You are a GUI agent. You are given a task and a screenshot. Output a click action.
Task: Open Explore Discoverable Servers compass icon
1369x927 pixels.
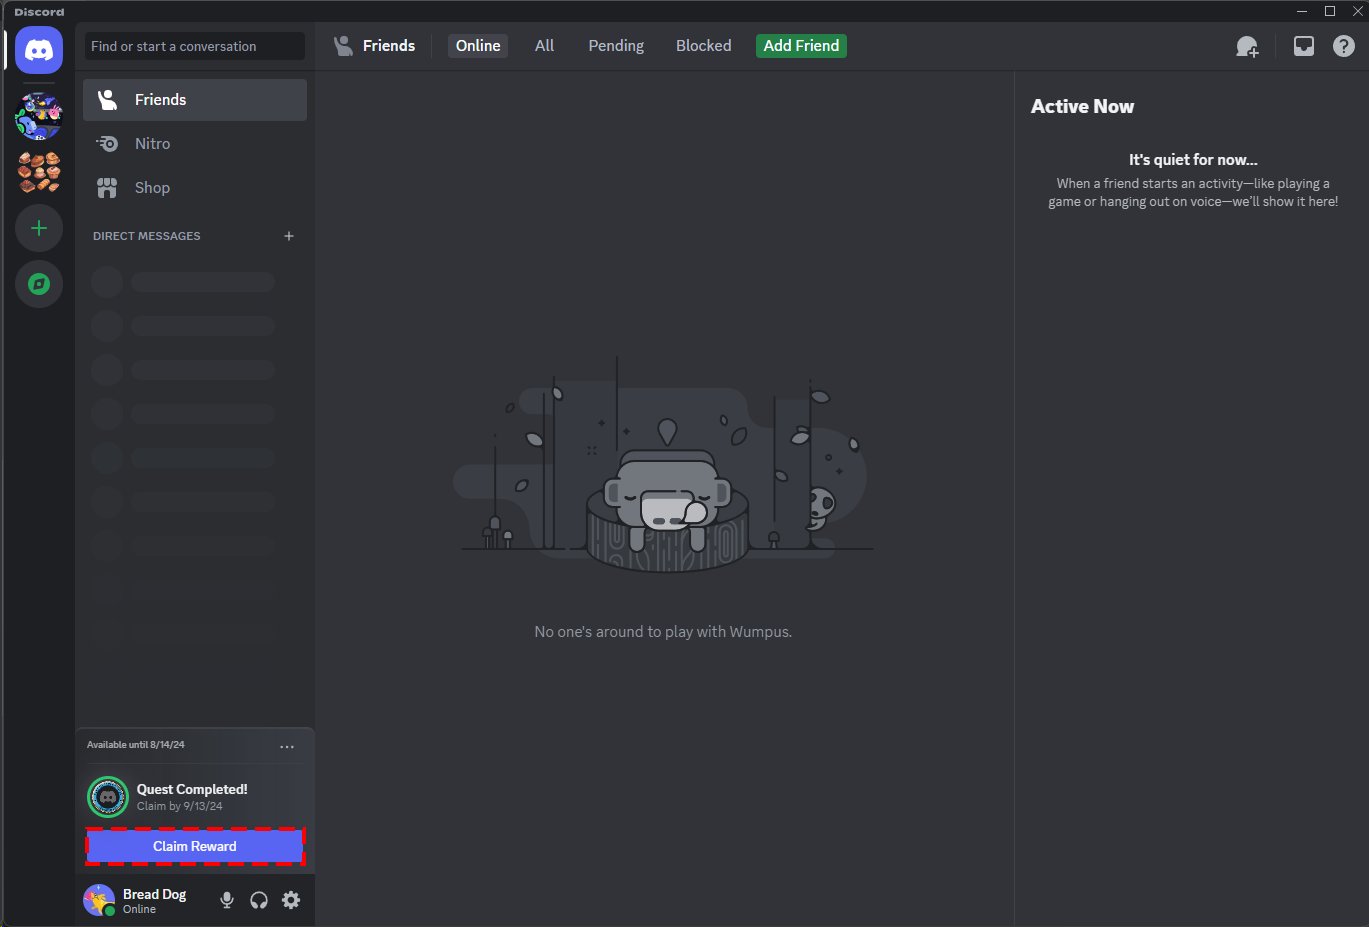pos(39,284)
